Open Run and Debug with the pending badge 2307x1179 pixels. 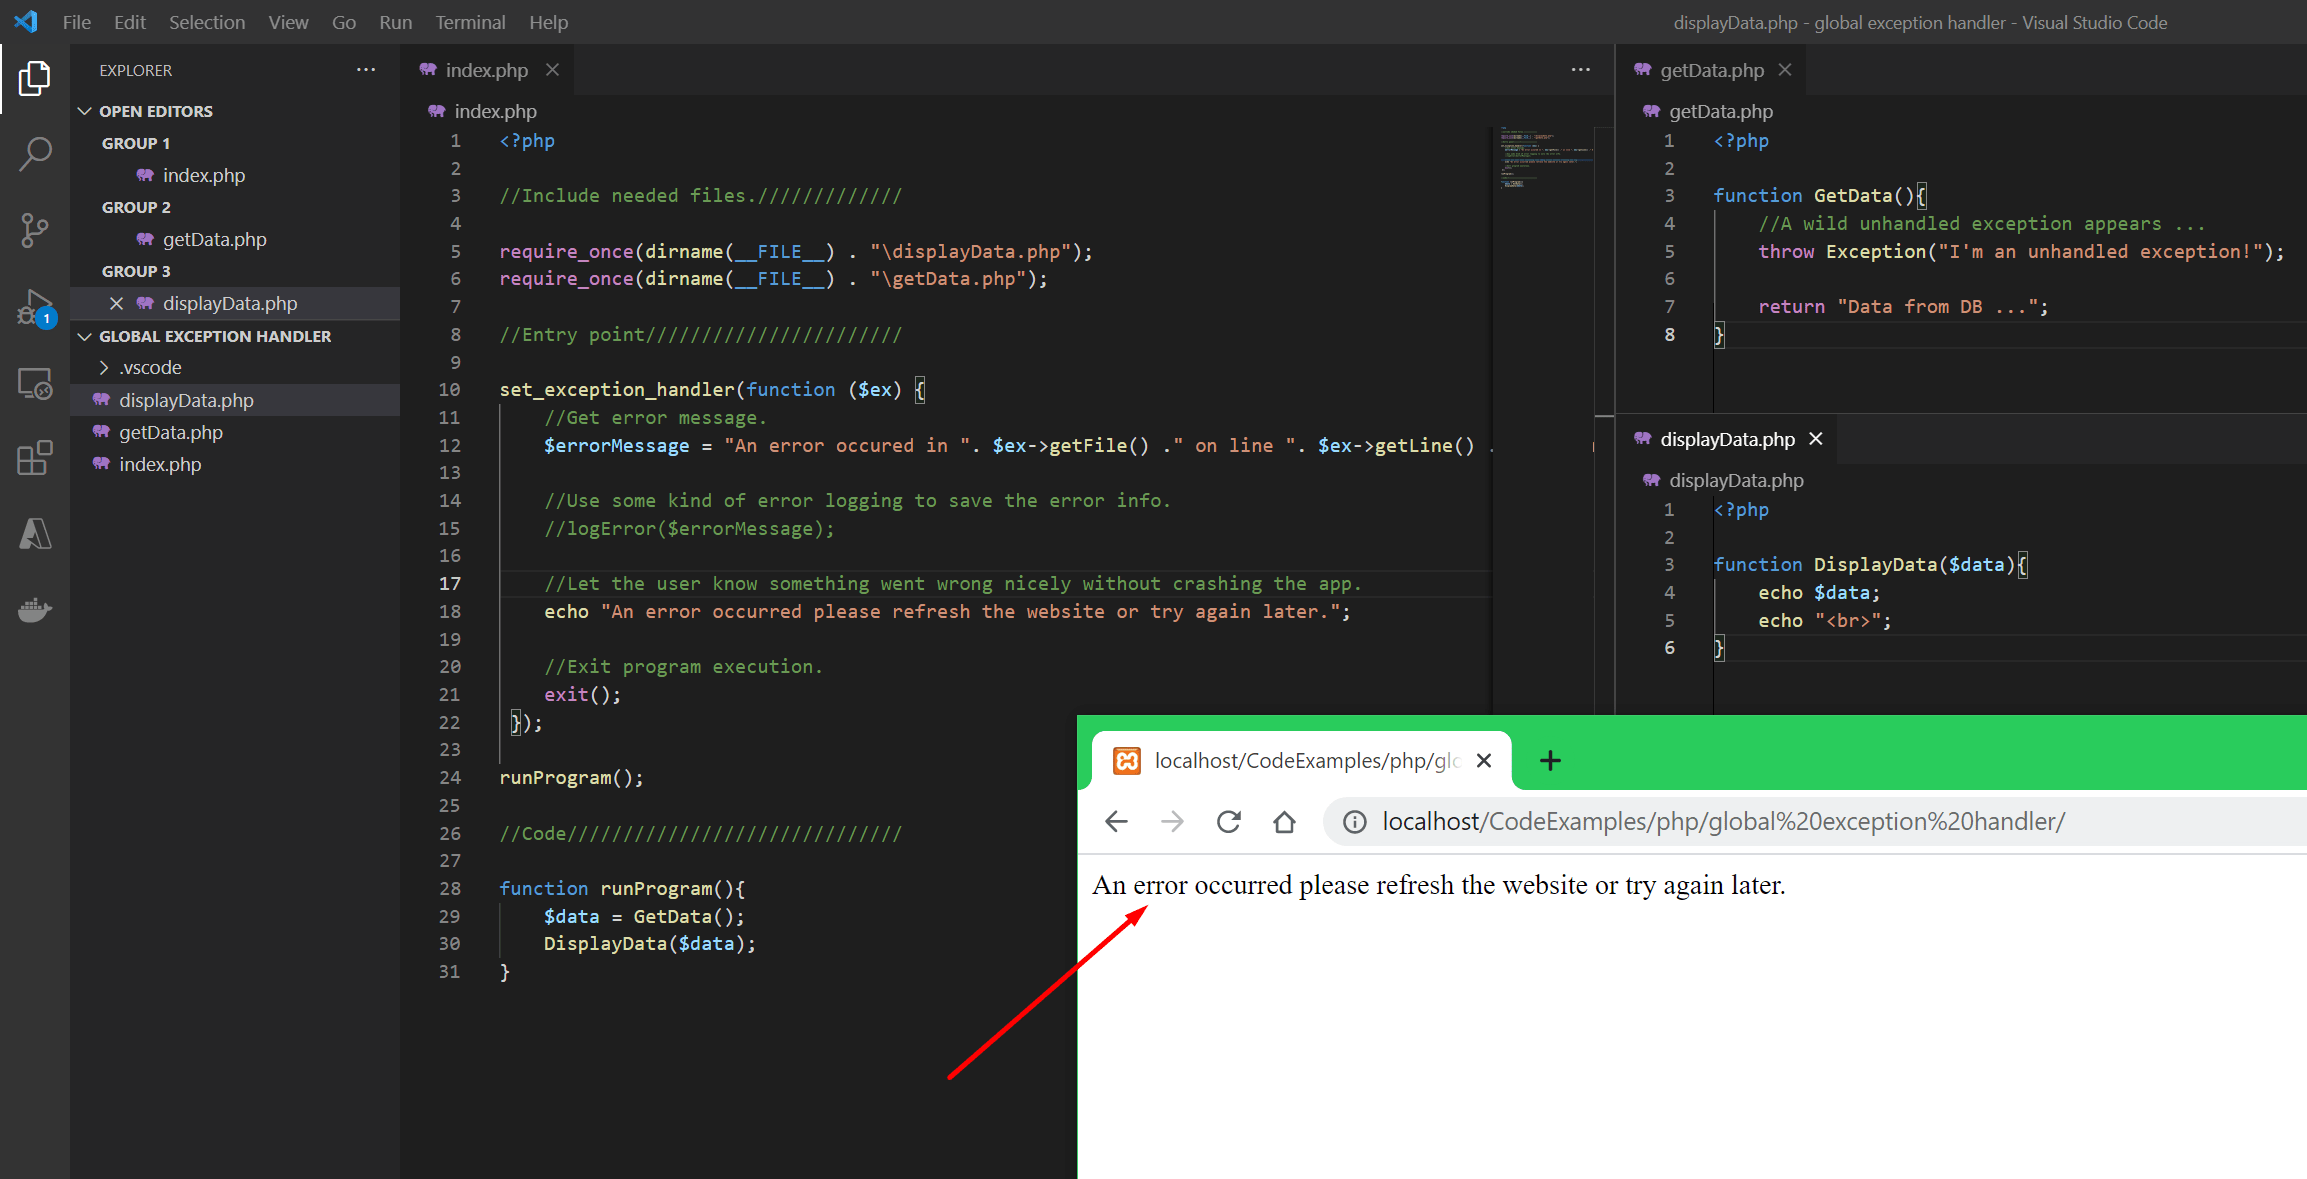33,308
